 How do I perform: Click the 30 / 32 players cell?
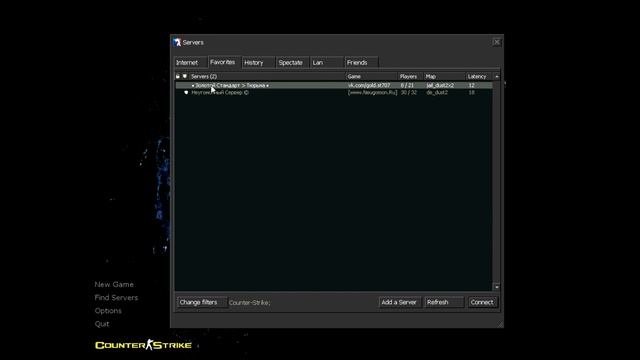coord(409,93)
